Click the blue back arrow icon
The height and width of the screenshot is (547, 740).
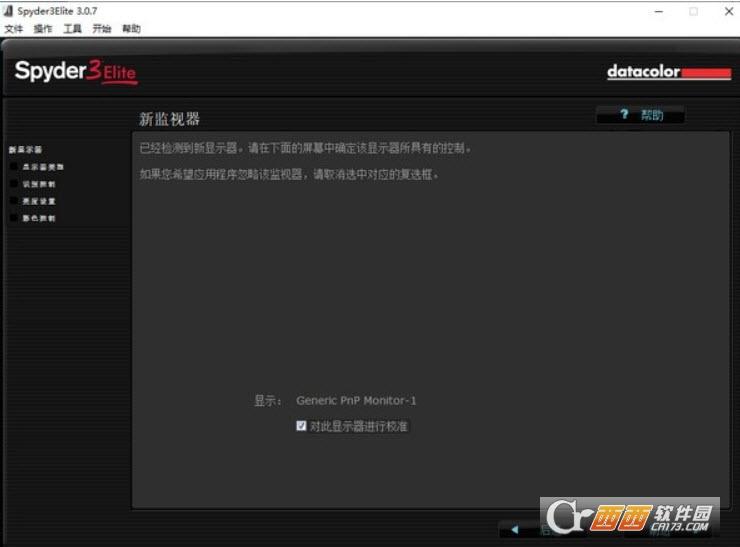pos(515,530)
